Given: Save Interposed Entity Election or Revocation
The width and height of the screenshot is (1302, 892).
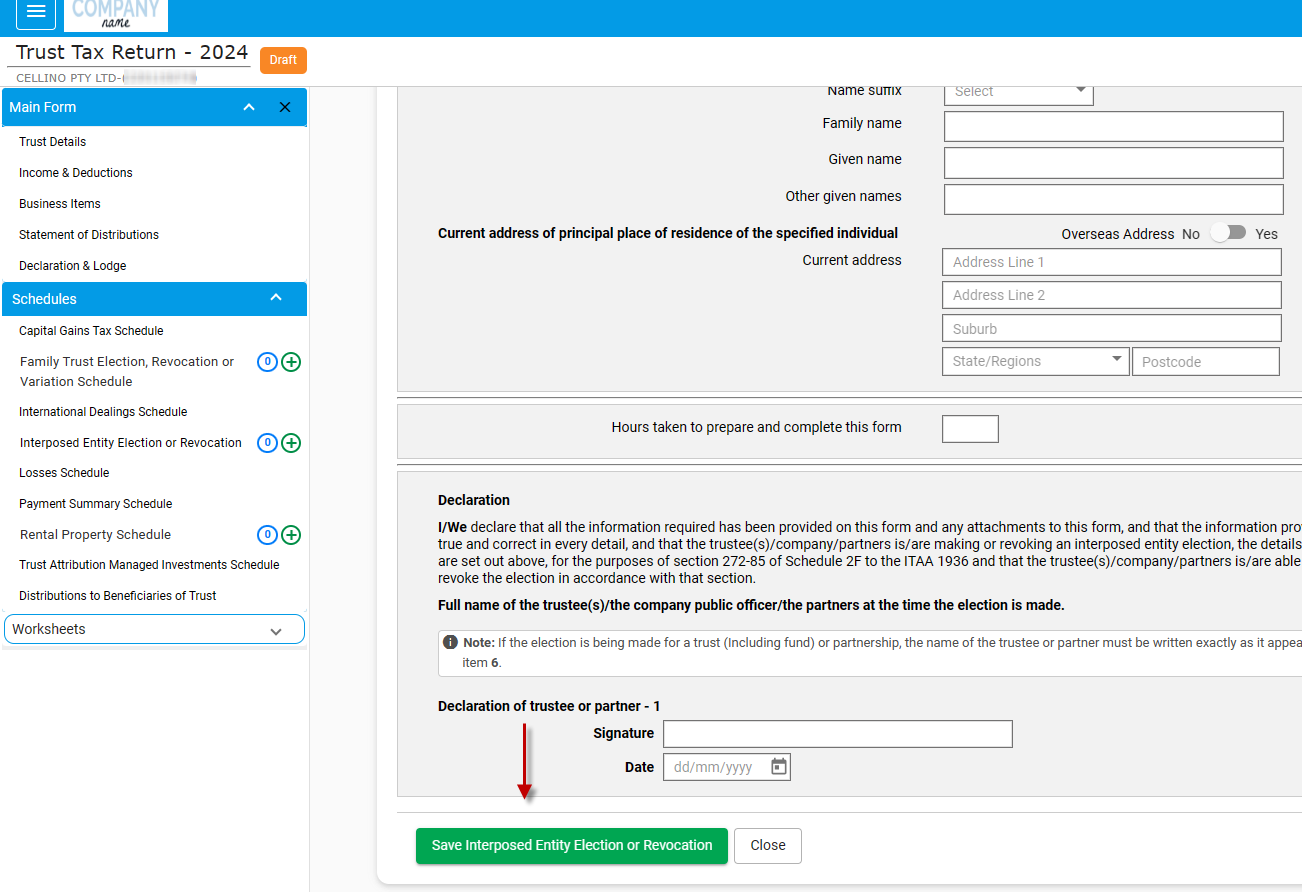Looking at the screenshot, I should pyautogui.click(x=571, y=845).
